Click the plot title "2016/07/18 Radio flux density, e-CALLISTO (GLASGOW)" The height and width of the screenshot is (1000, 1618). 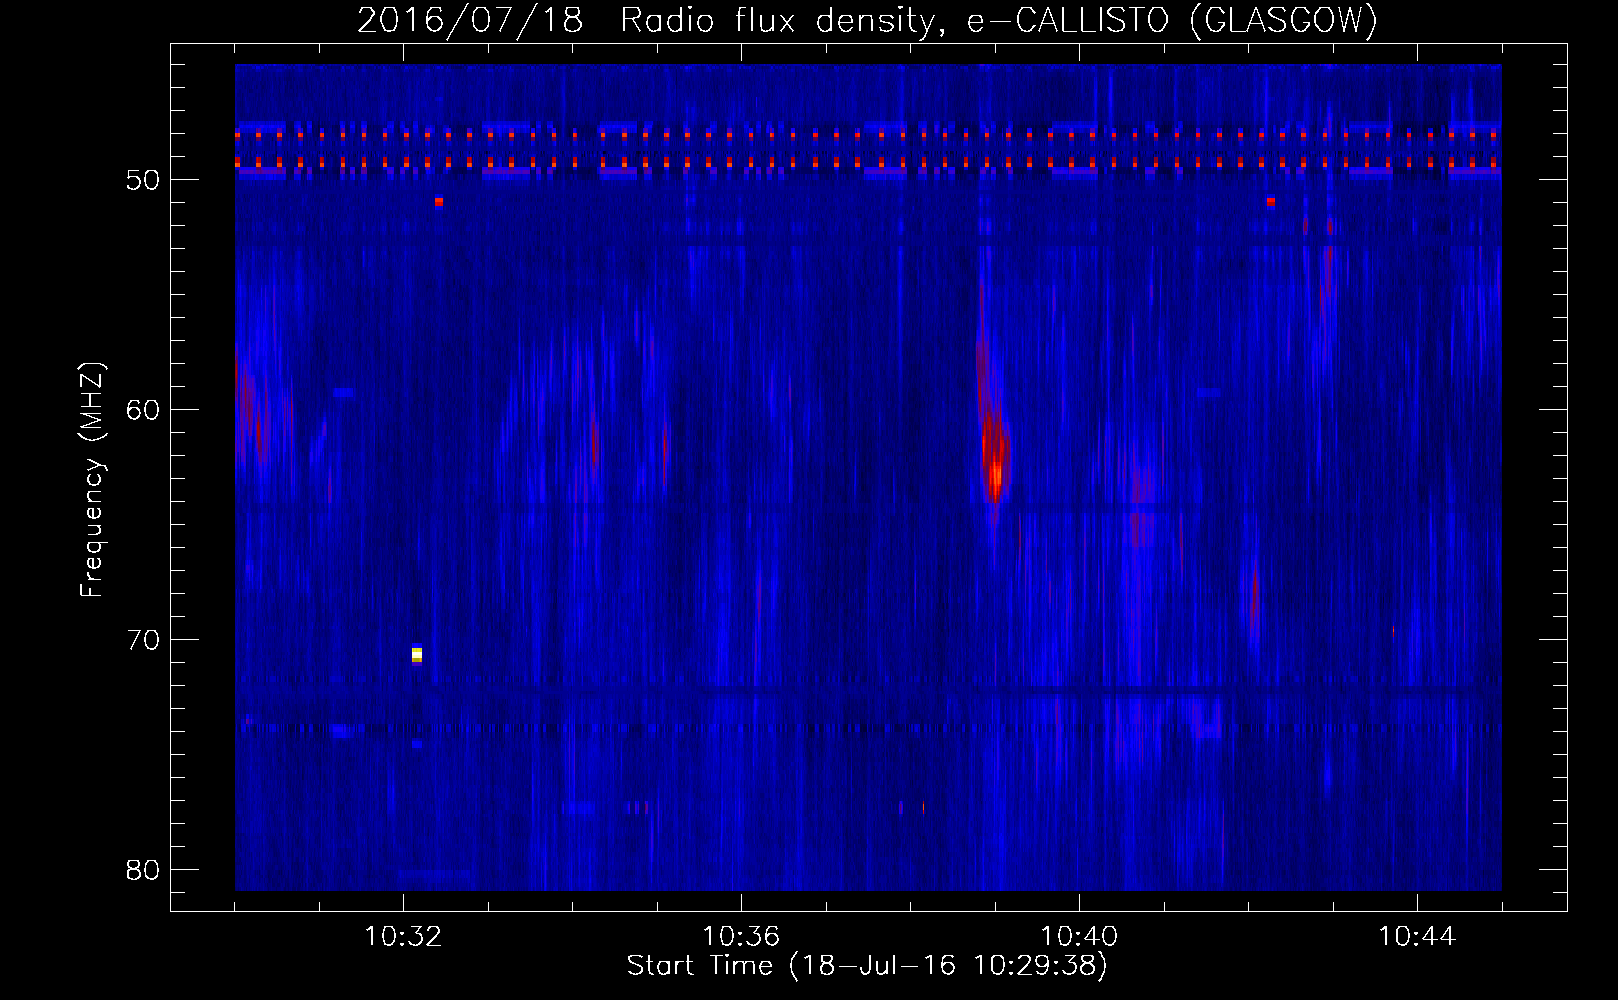(x=867, y=20)
